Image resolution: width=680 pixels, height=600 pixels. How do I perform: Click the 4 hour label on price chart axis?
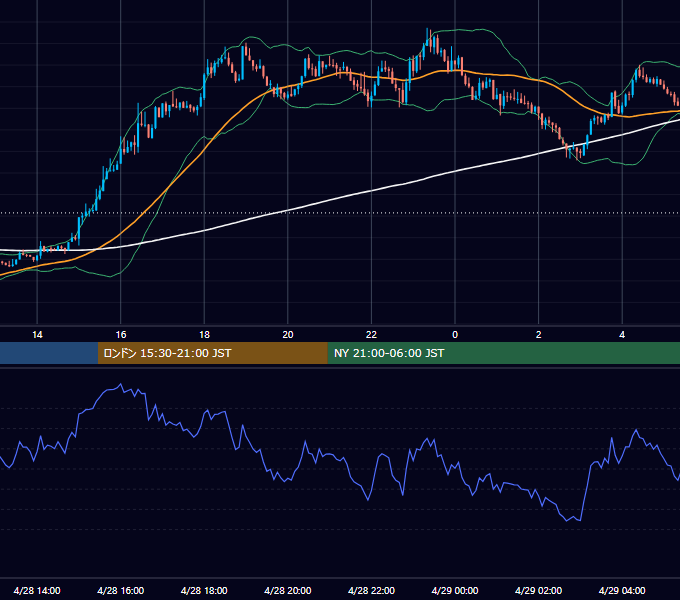click(x=622, y=335)
